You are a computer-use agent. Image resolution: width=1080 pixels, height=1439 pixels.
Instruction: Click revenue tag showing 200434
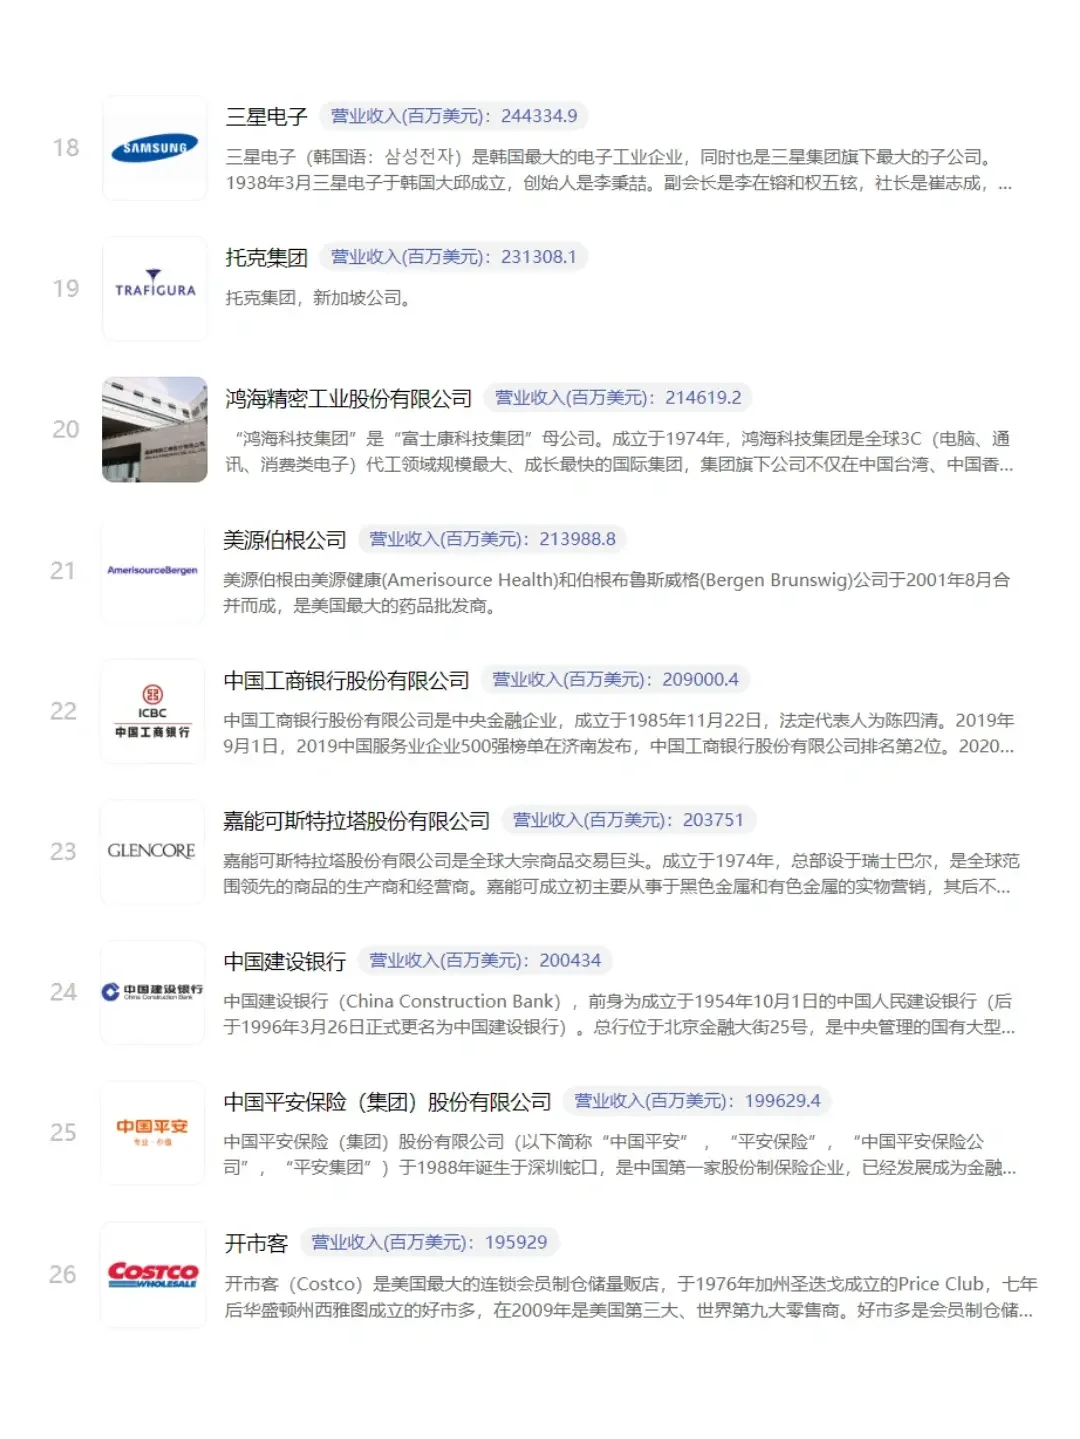[x=485, y=961]
